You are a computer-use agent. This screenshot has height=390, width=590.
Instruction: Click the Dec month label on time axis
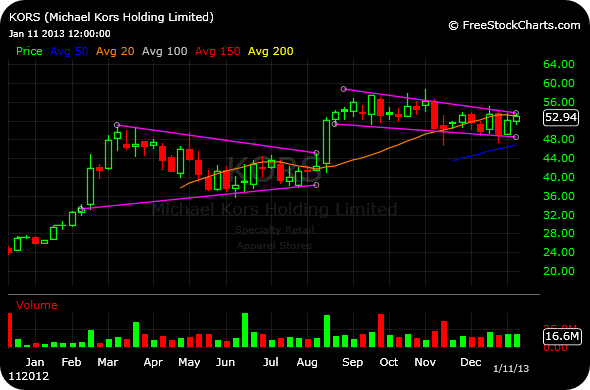(470, 362)
